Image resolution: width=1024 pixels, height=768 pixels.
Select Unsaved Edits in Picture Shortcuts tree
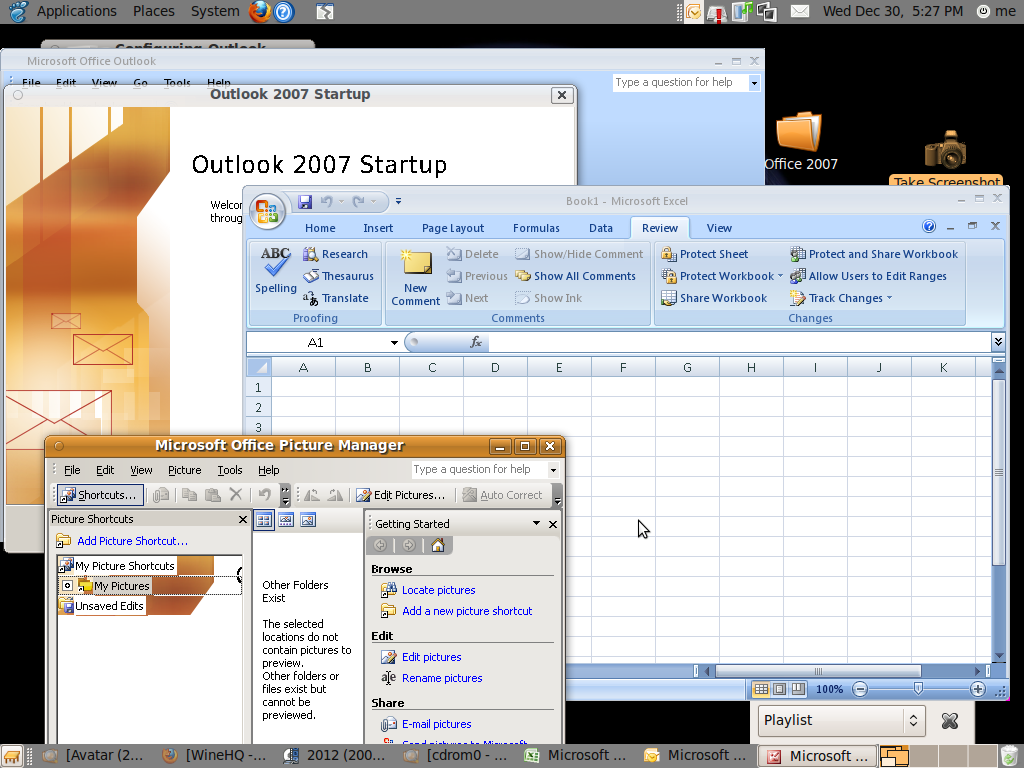[109, 606]
